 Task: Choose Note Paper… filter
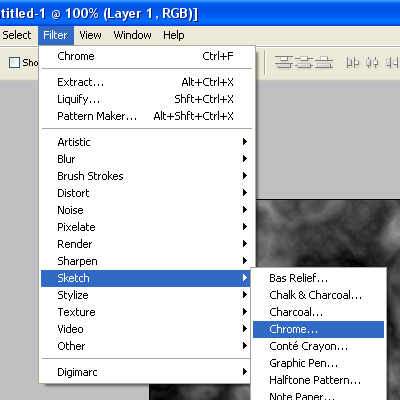[x=318, y=395]
